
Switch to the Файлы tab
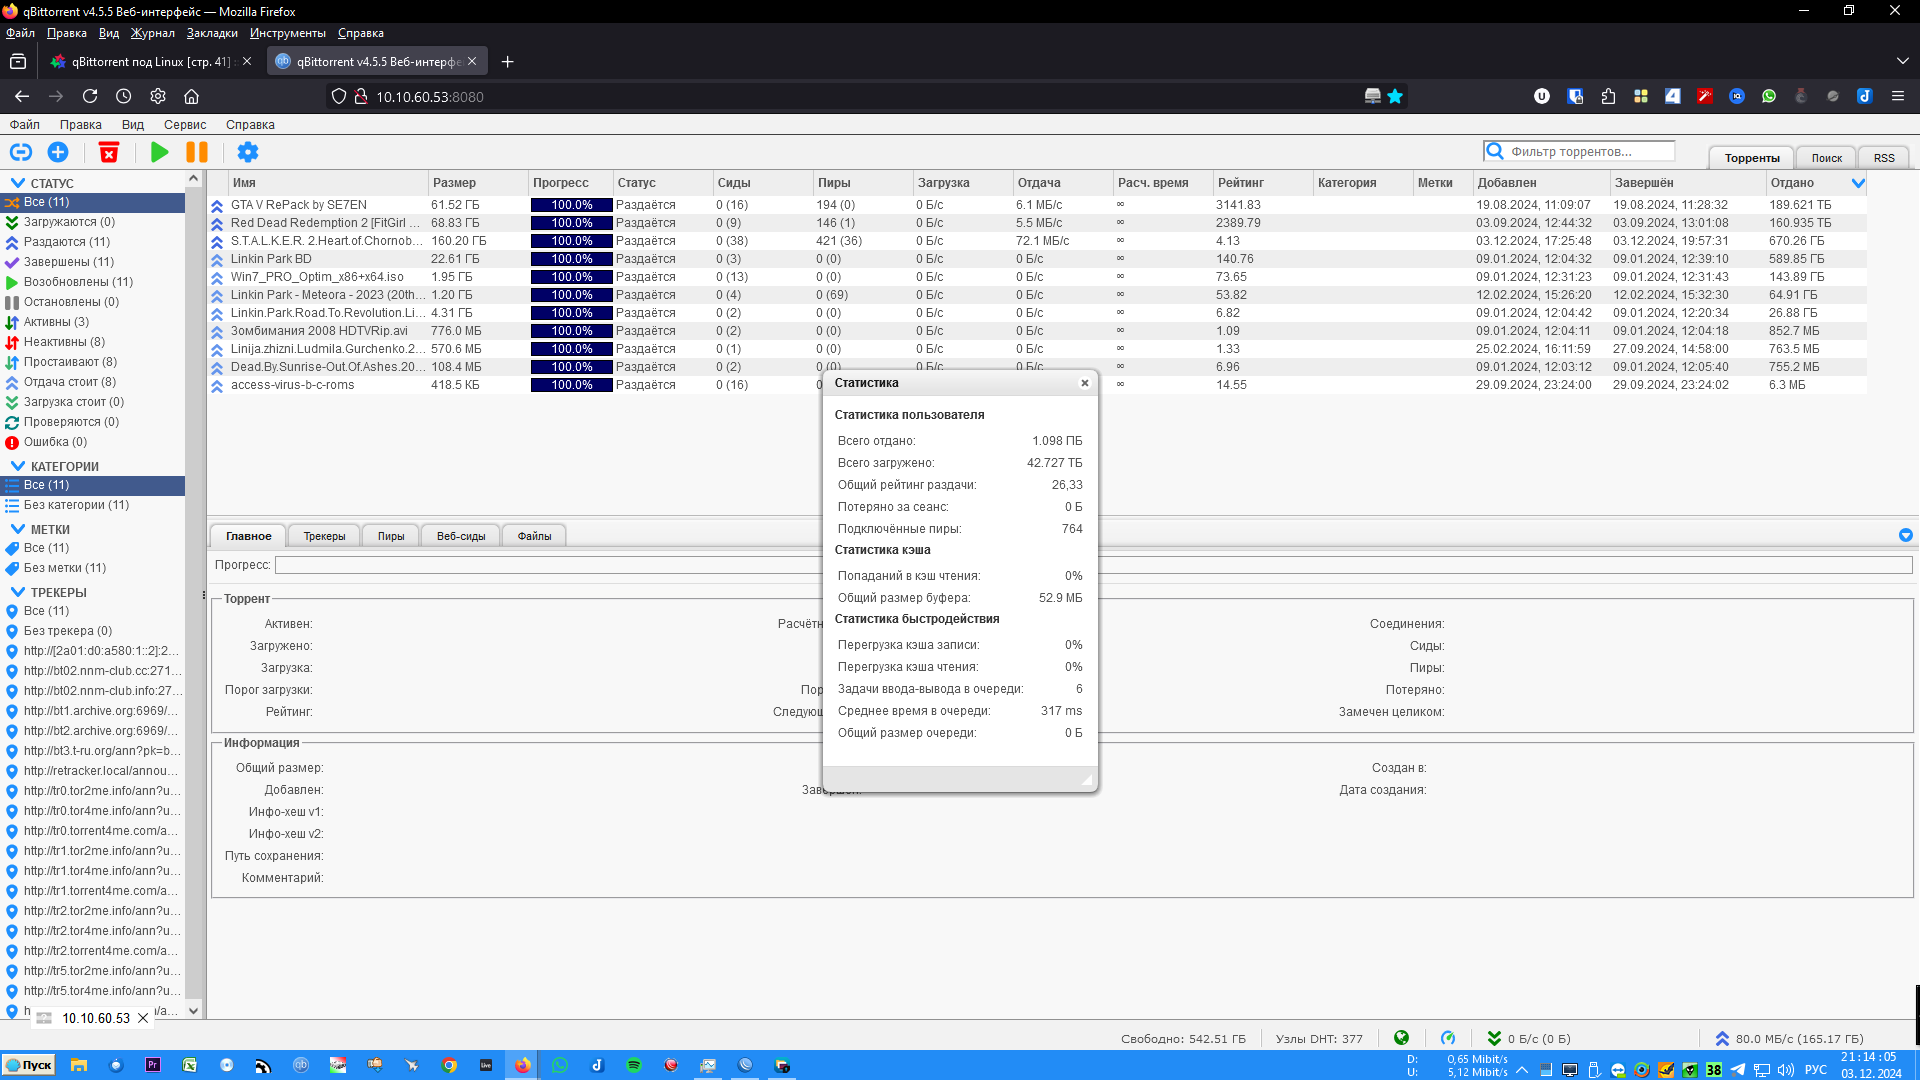[534, 536]
